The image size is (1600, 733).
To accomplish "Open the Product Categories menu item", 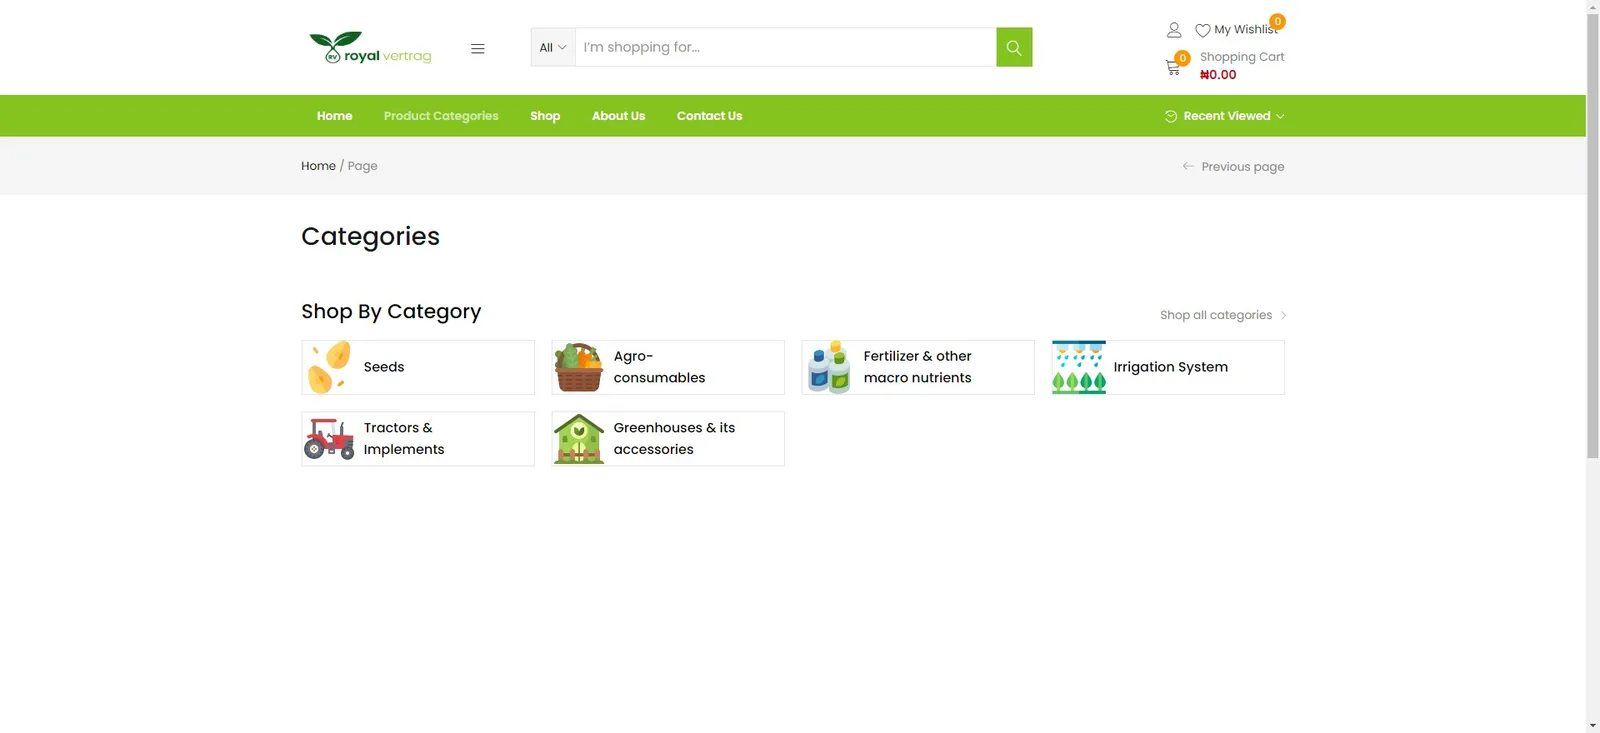I will click(441, 116).
